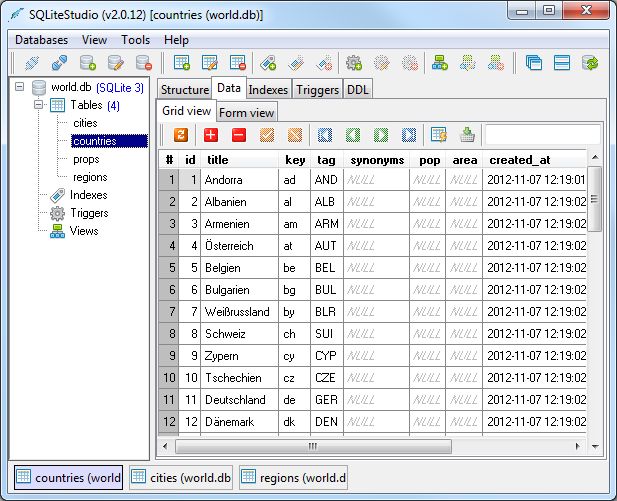617x501 pixels.
Task: Switch to the DDL tab
Action: (357, 89)
